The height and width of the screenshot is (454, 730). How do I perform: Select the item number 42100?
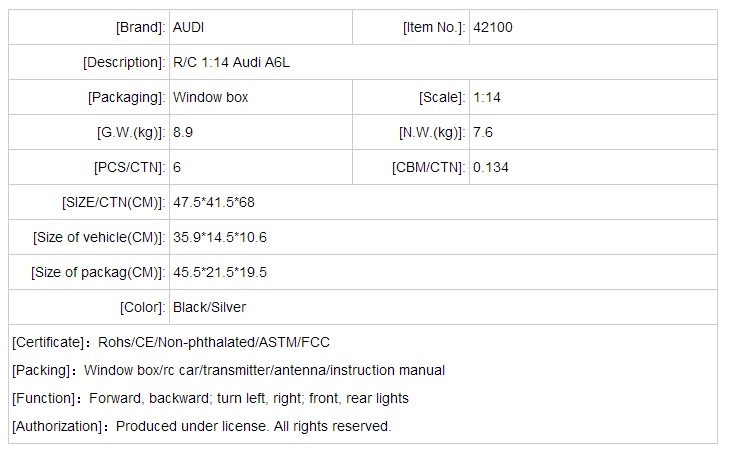494,28
